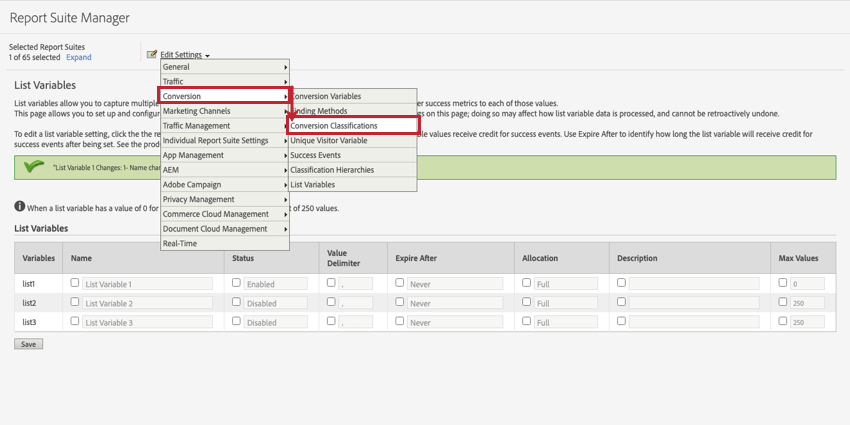Choose Classification Hierarchies in submenu
This screenshot has width=850, height=425.
352,170
